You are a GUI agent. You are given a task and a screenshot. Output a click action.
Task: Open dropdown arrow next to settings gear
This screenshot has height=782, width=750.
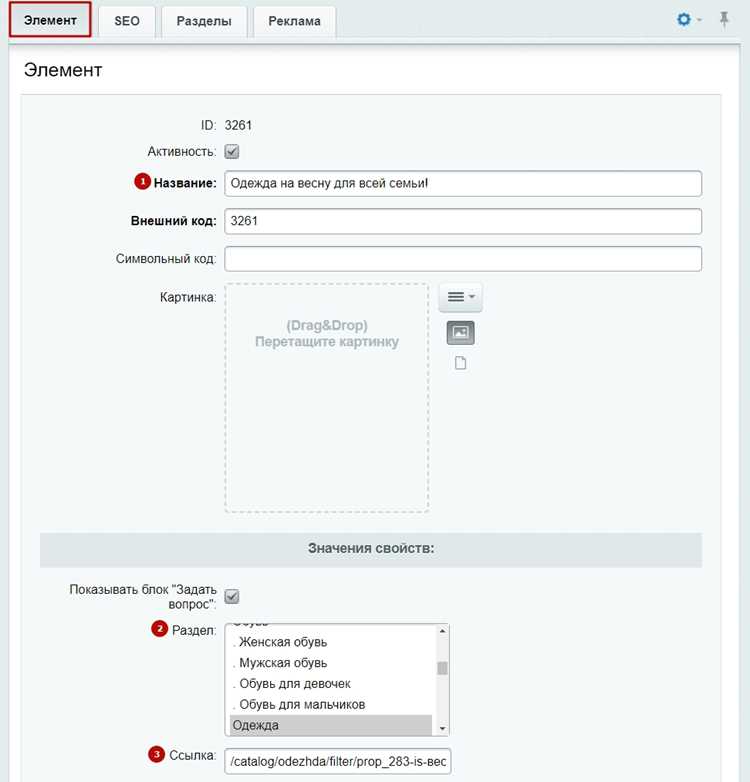699,20
